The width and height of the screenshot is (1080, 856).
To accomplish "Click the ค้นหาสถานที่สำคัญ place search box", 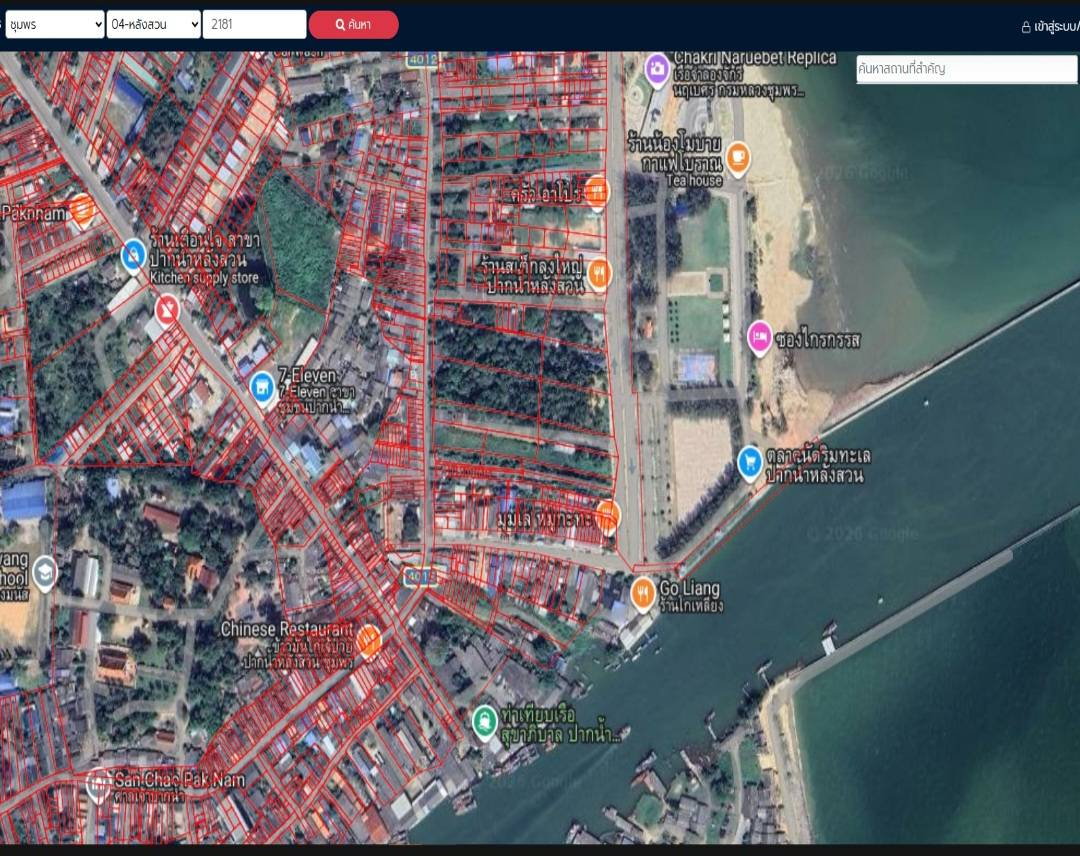I will (966, 69).
